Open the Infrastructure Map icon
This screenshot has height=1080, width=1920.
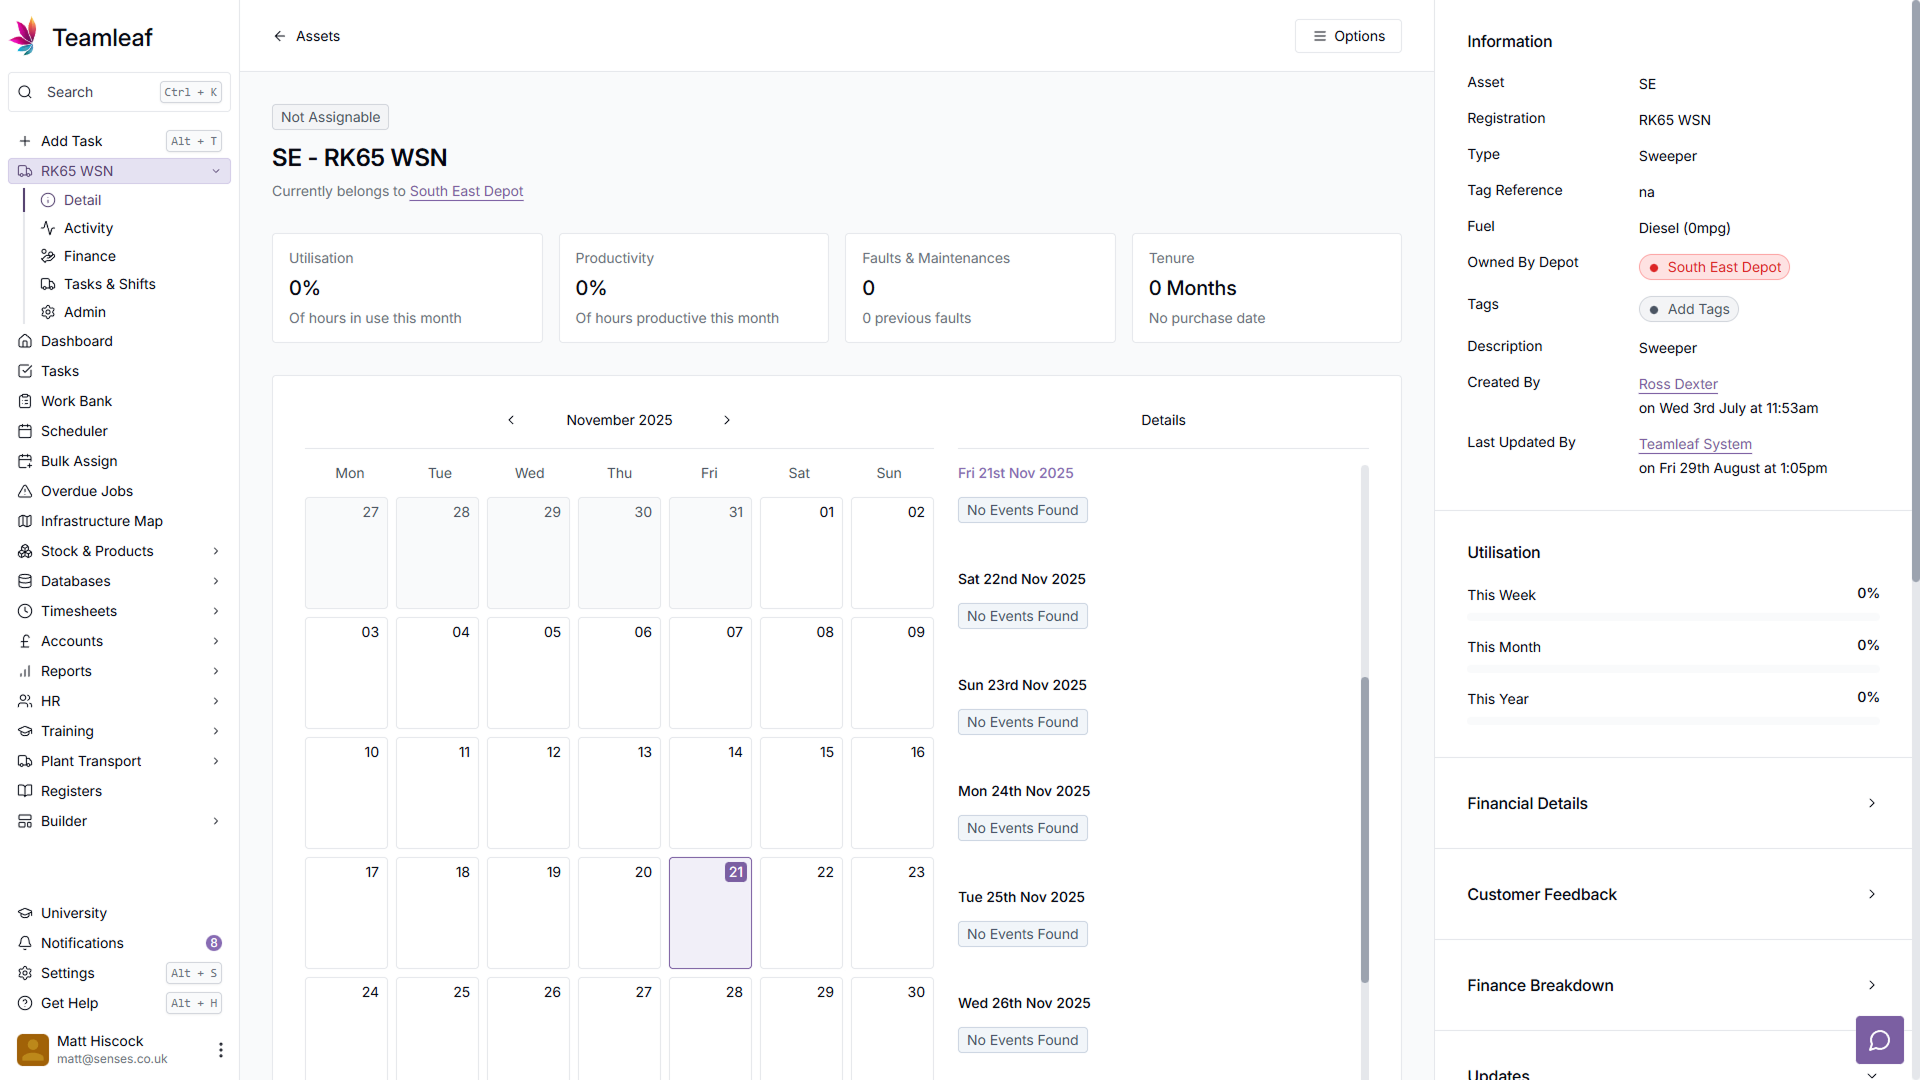(x=25, y=521)
